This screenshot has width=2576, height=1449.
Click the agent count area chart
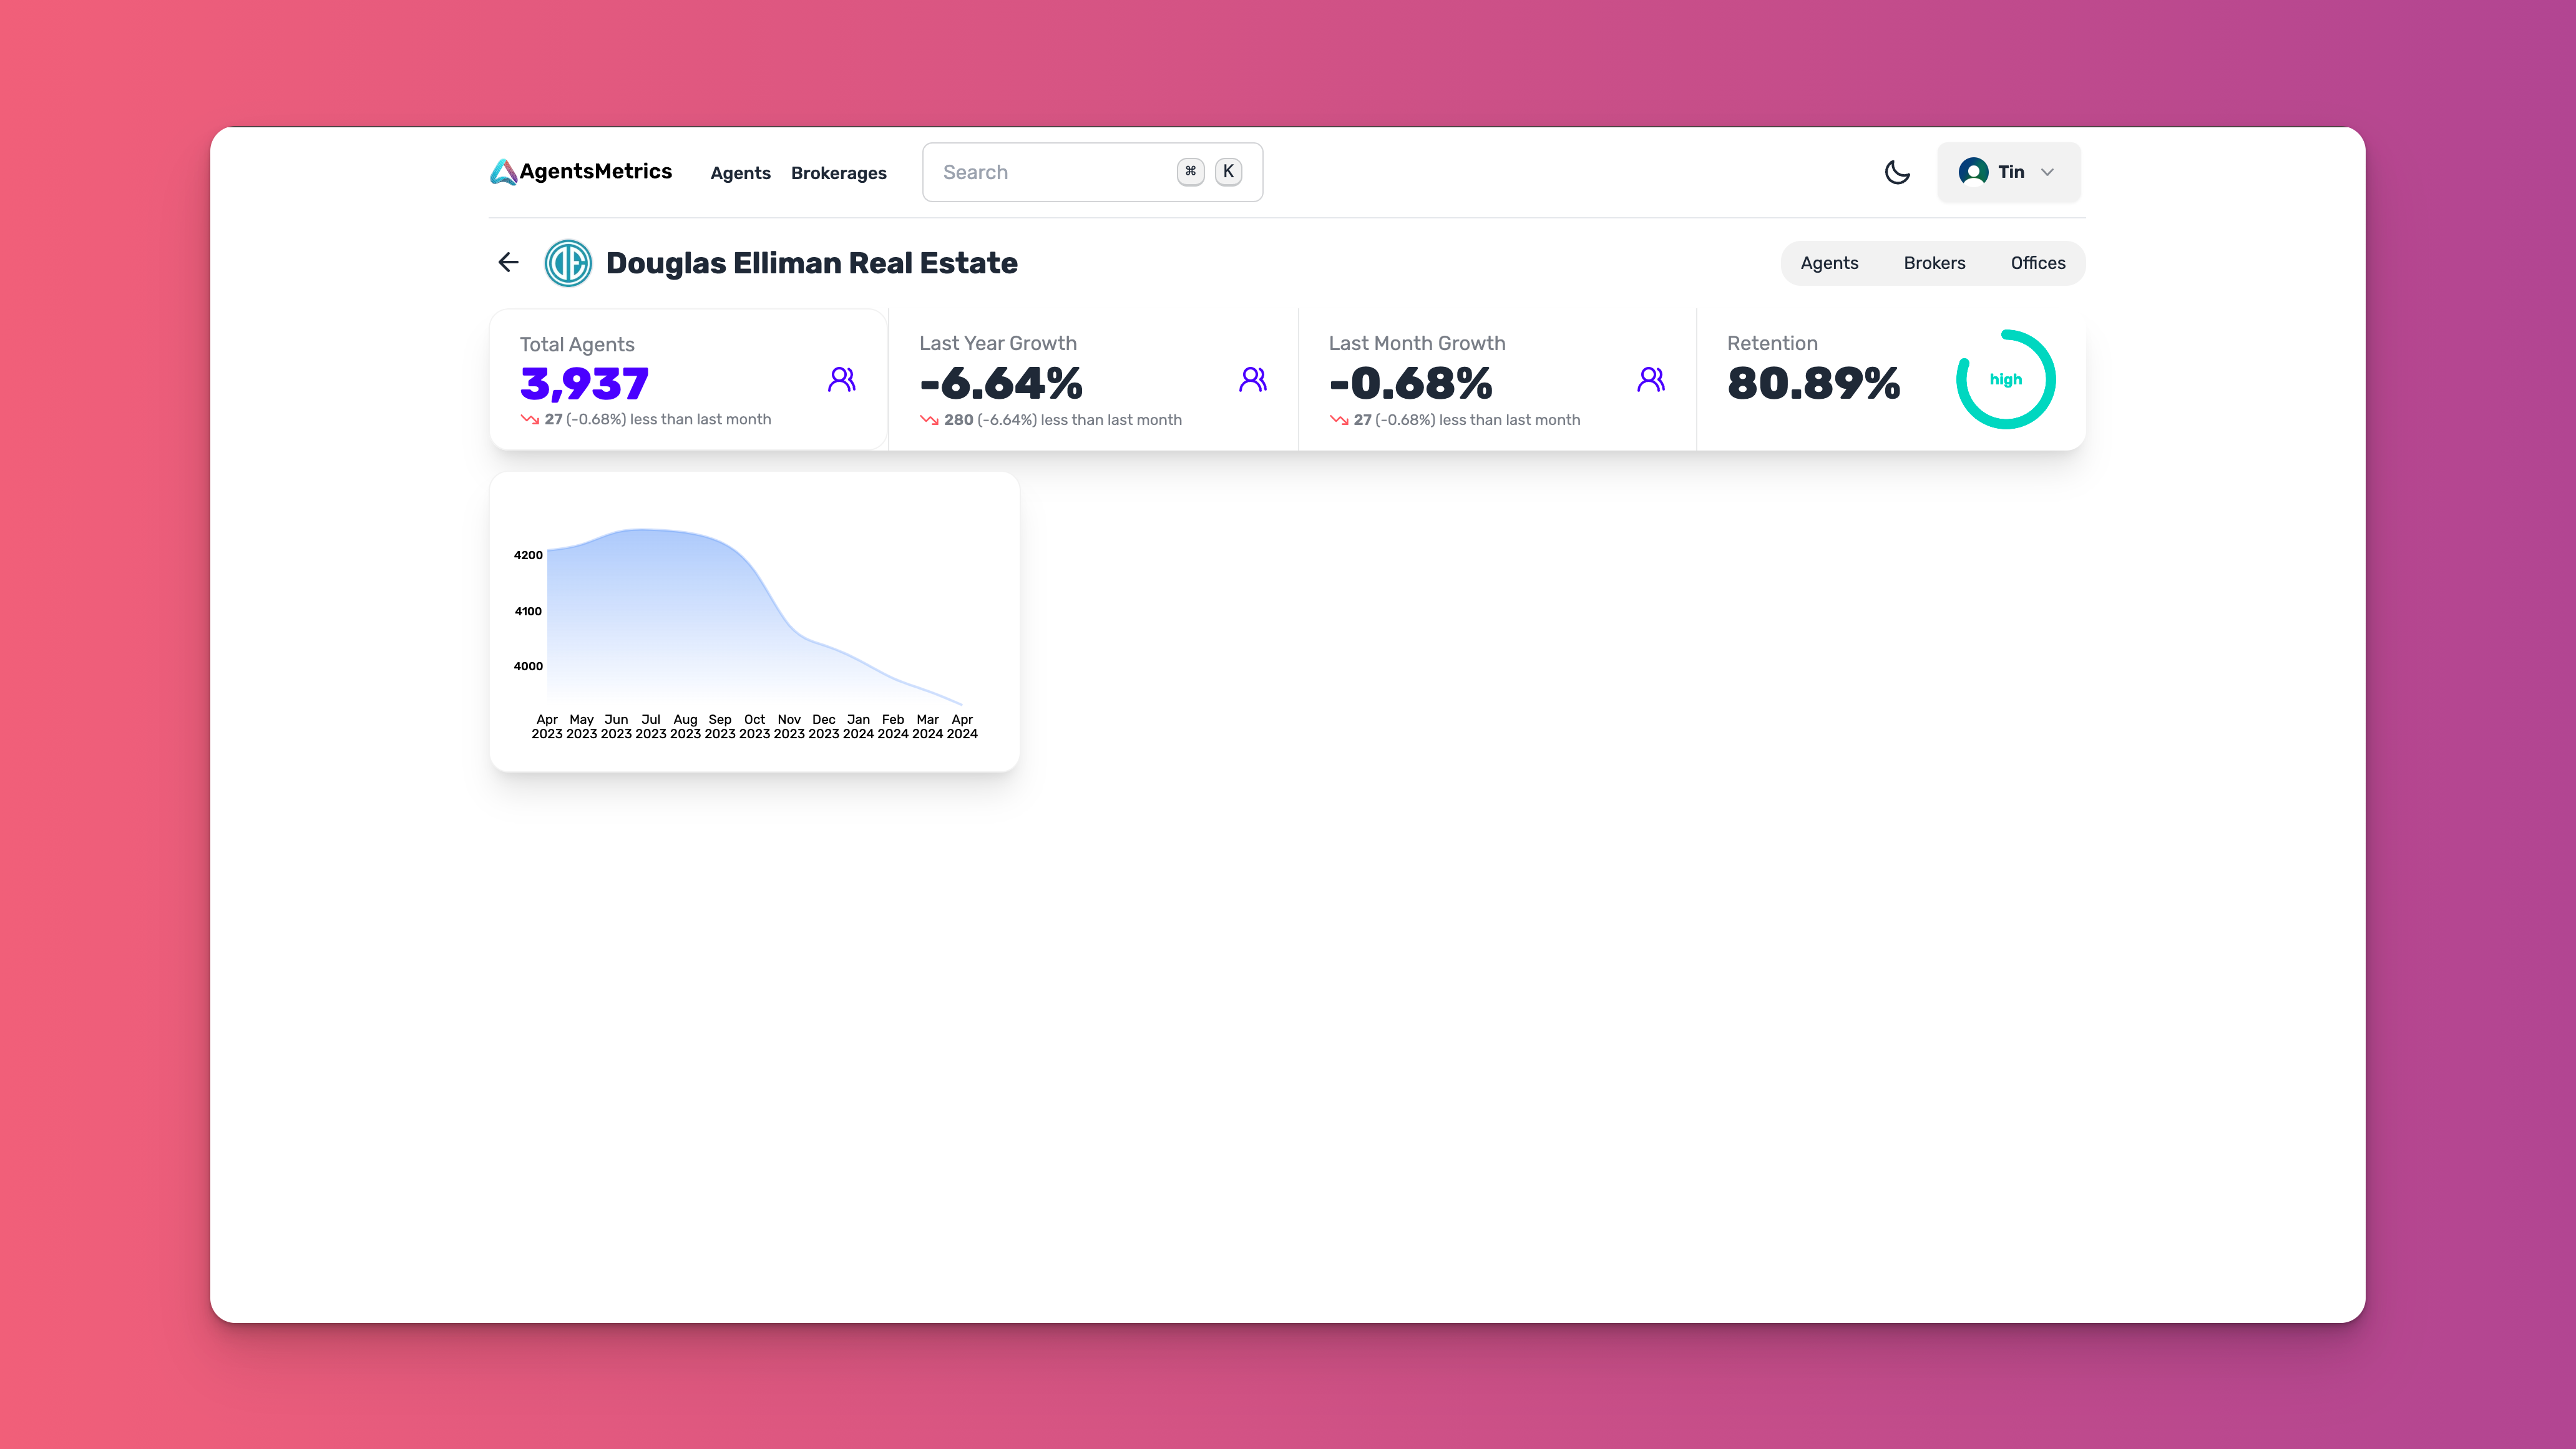754,617
